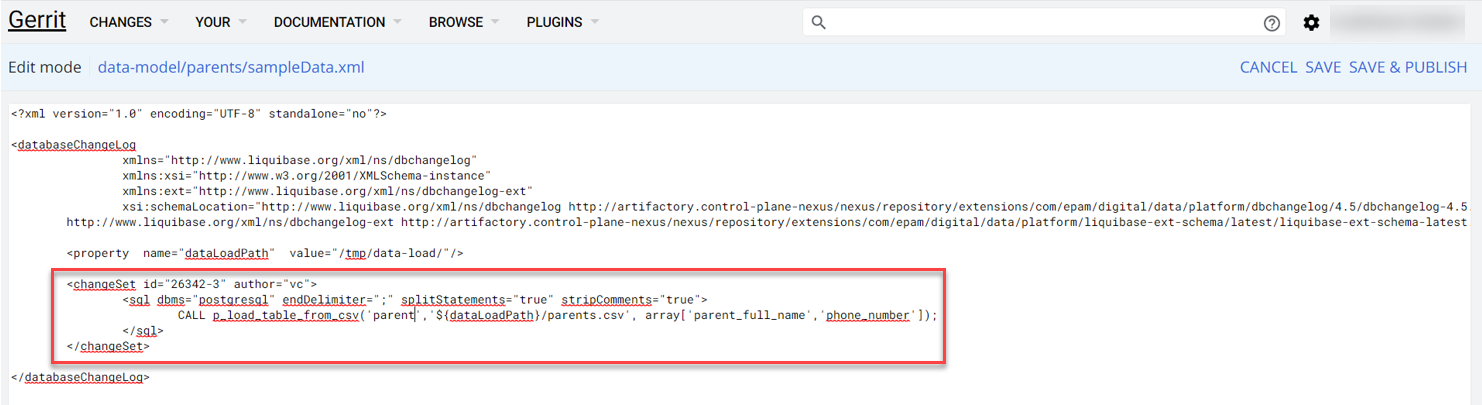Click 'parent_full_name' in the array argument
1482x405 pixels.
[x=752, y=315]
